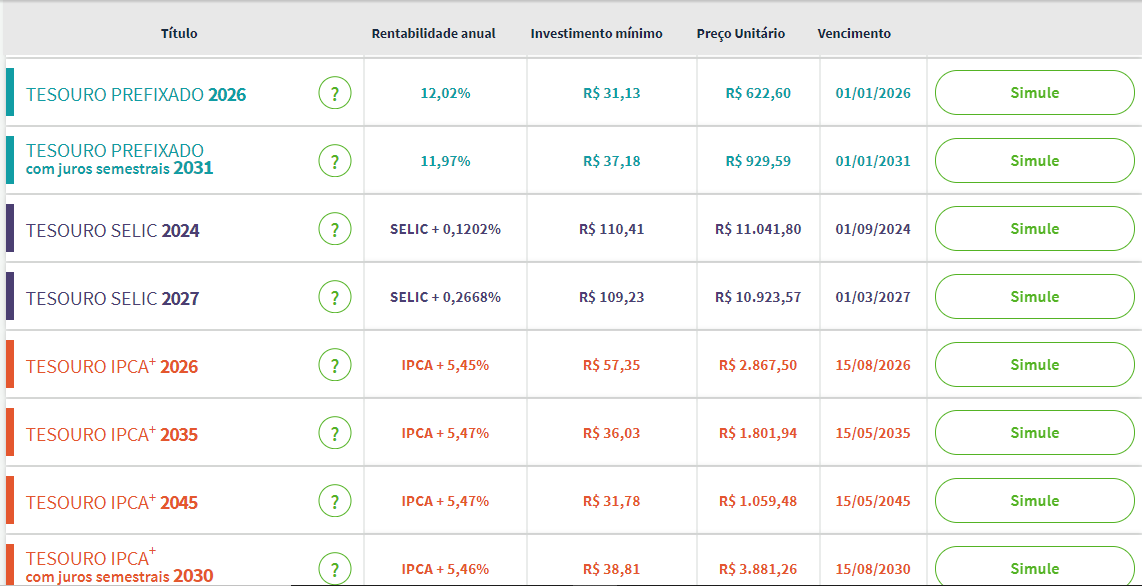
Task: Select the Preço Unitário column header
Action: (x=741, y=33)
